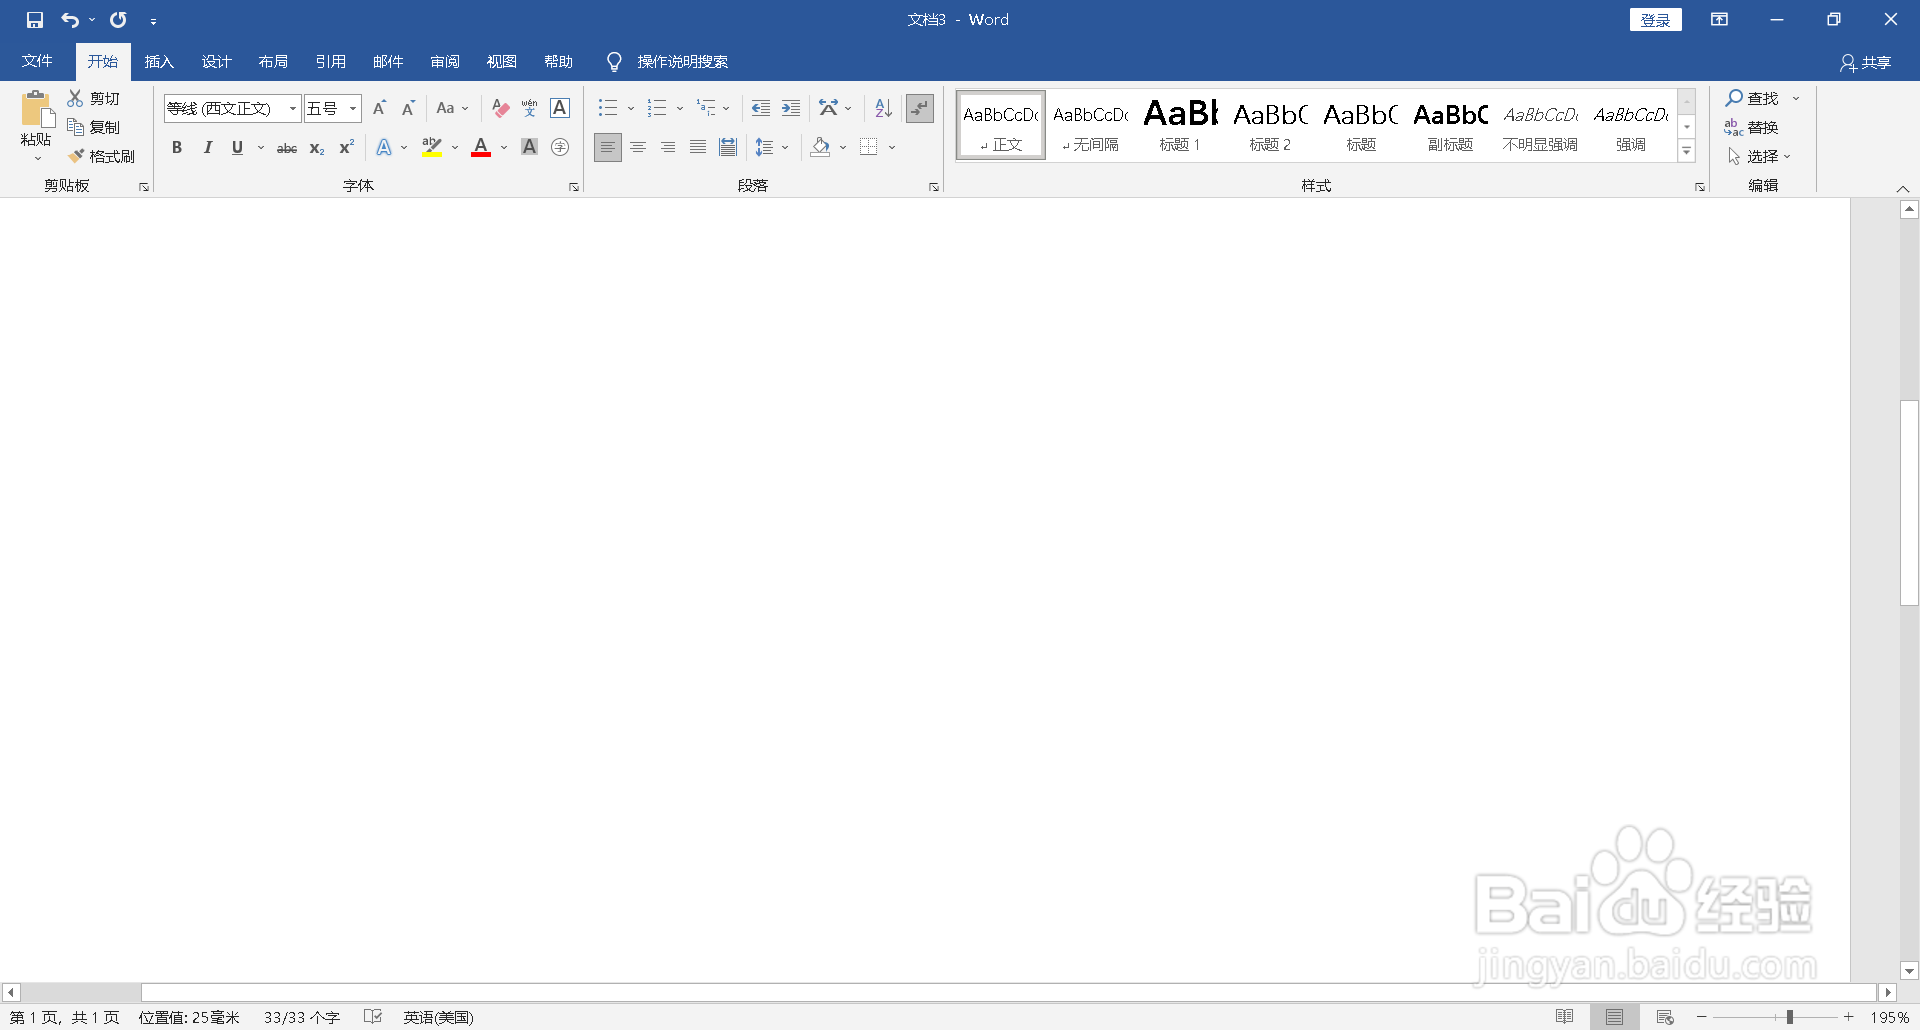Screen dimensions: 1920x1030
Task: Toggle subscript formatting
Action: click(x=317, y=147)
